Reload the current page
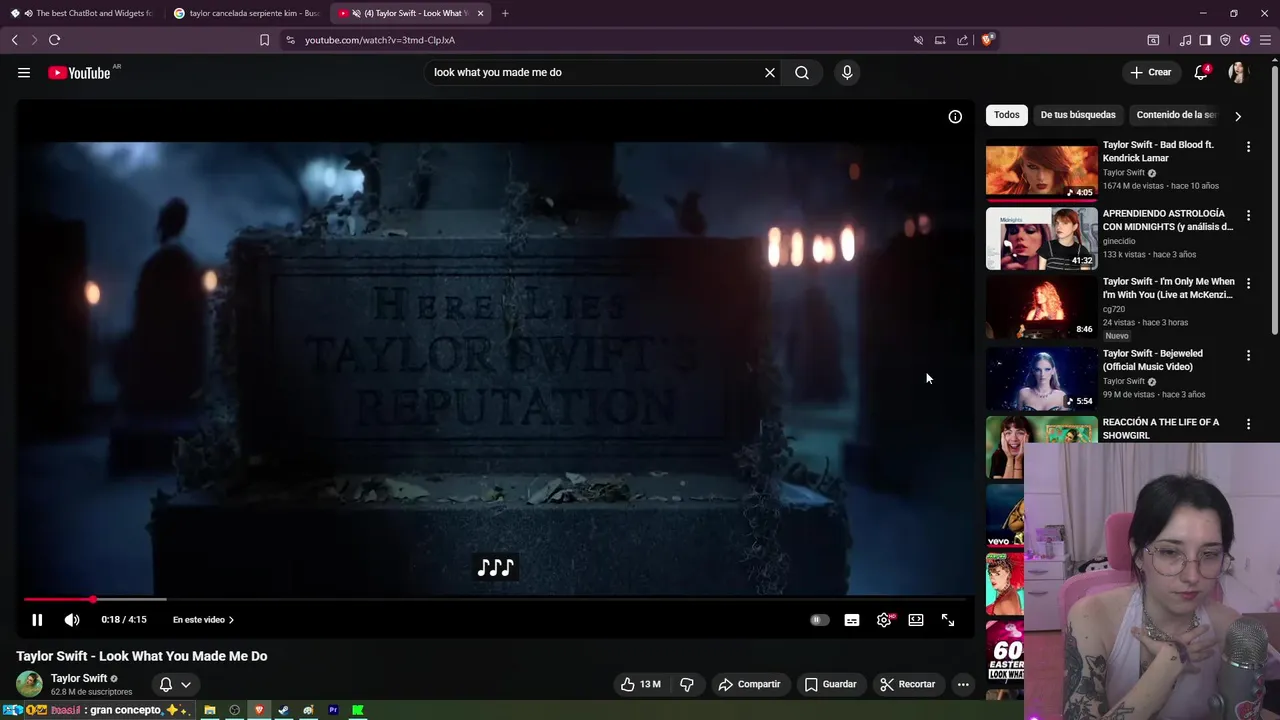The image size is (1280, 720). tap(54, 40)
